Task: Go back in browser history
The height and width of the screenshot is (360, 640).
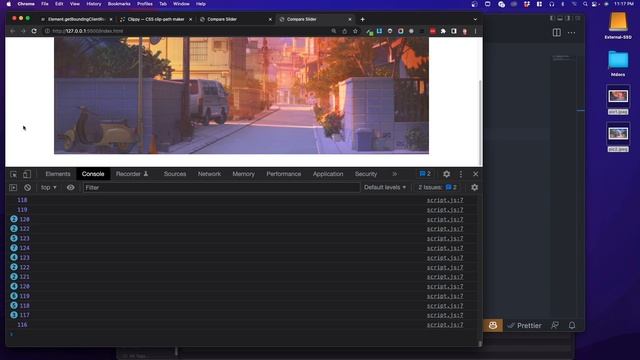Action: click(x=13, y=31)
